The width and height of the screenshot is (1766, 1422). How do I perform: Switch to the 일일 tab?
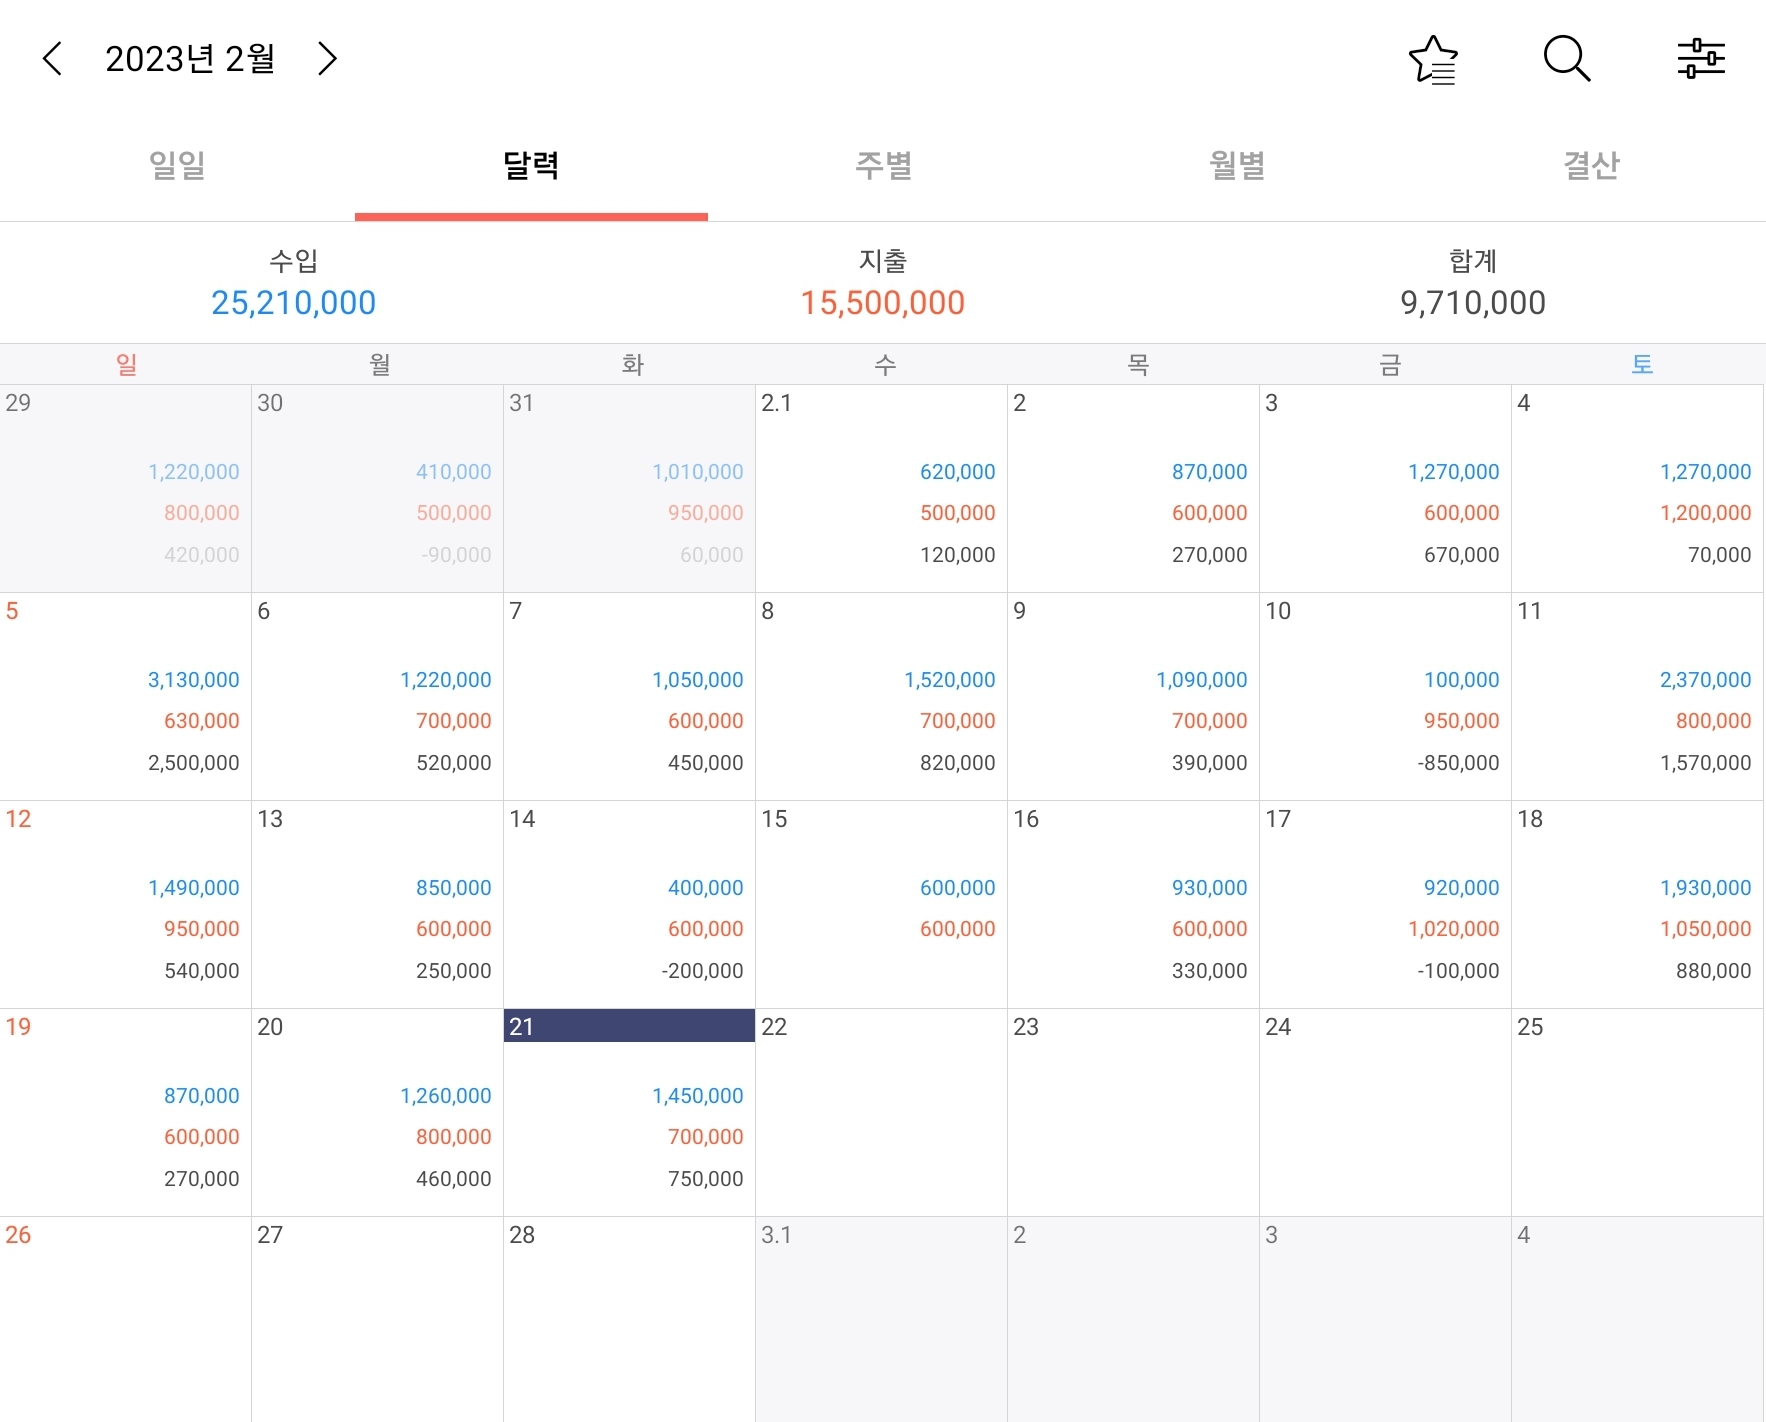coord(177,165)
